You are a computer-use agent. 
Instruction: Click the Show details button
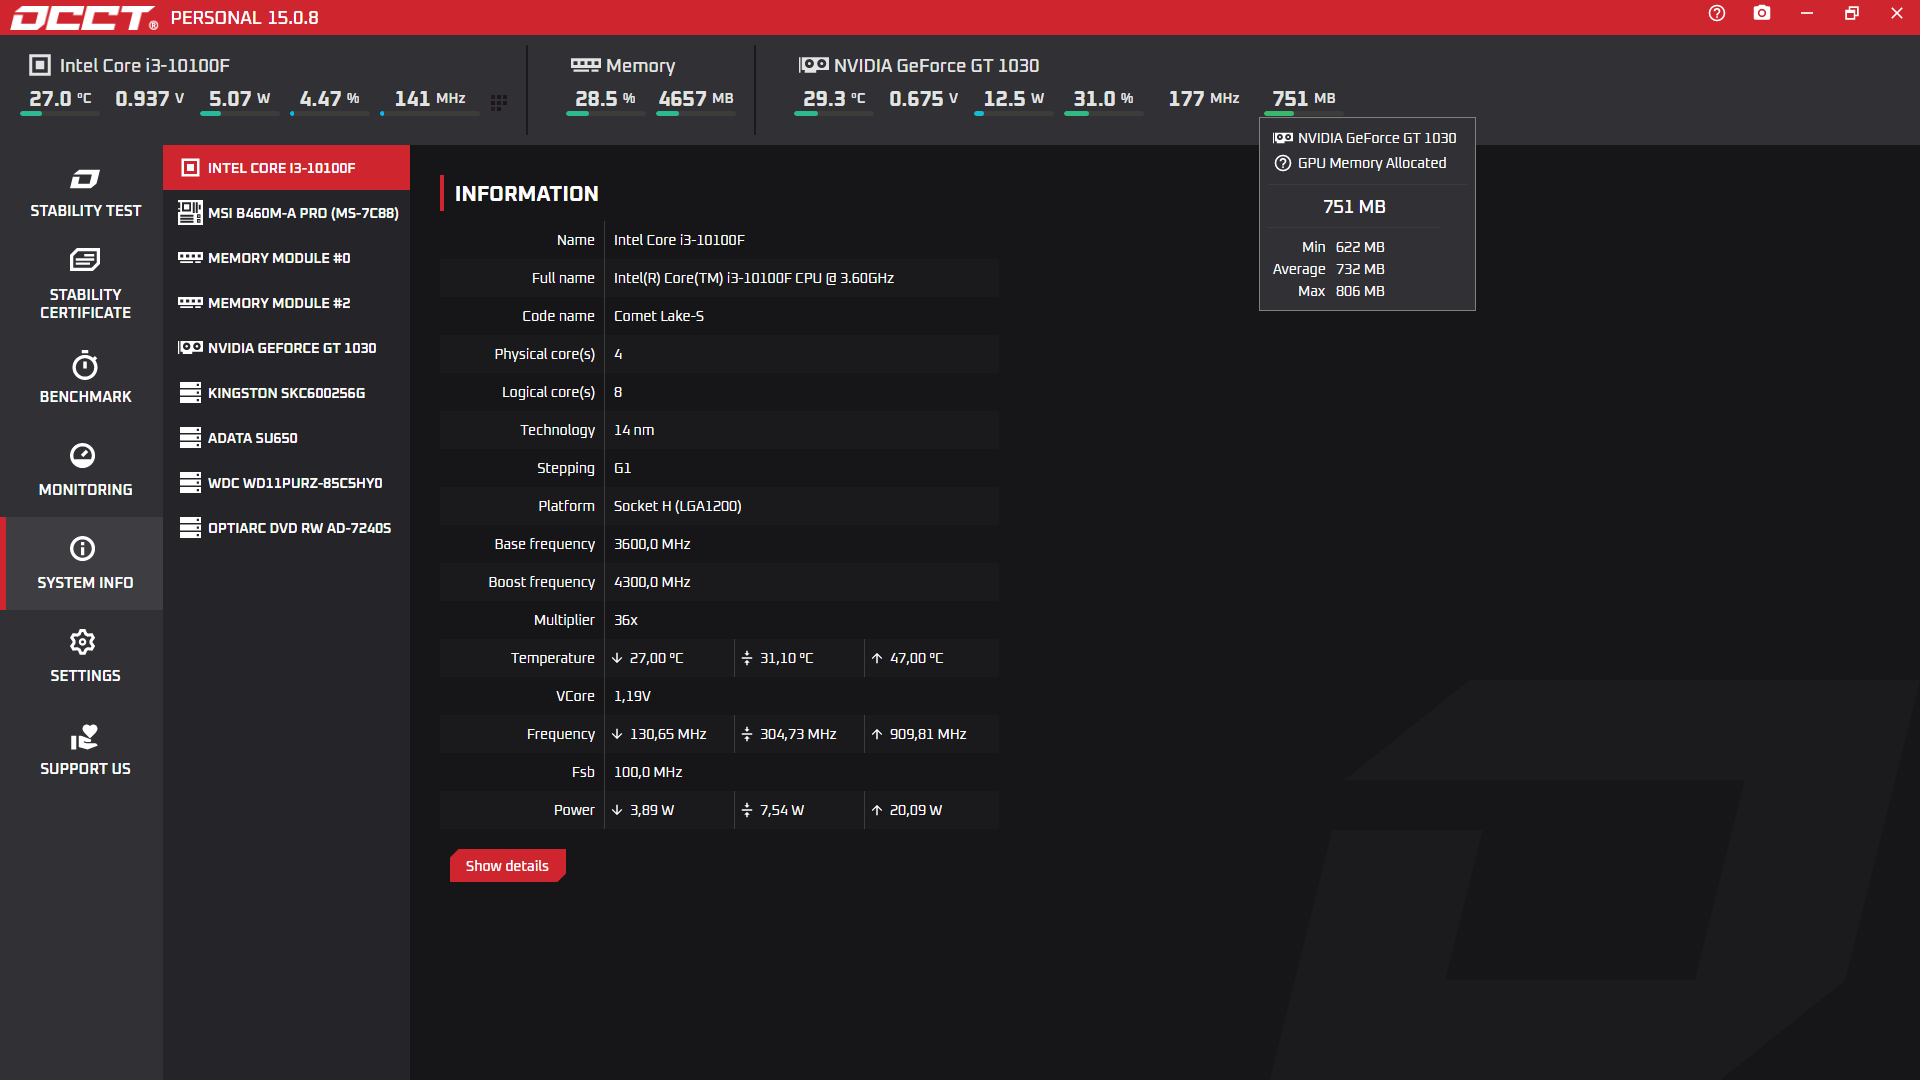coord(507,866)
